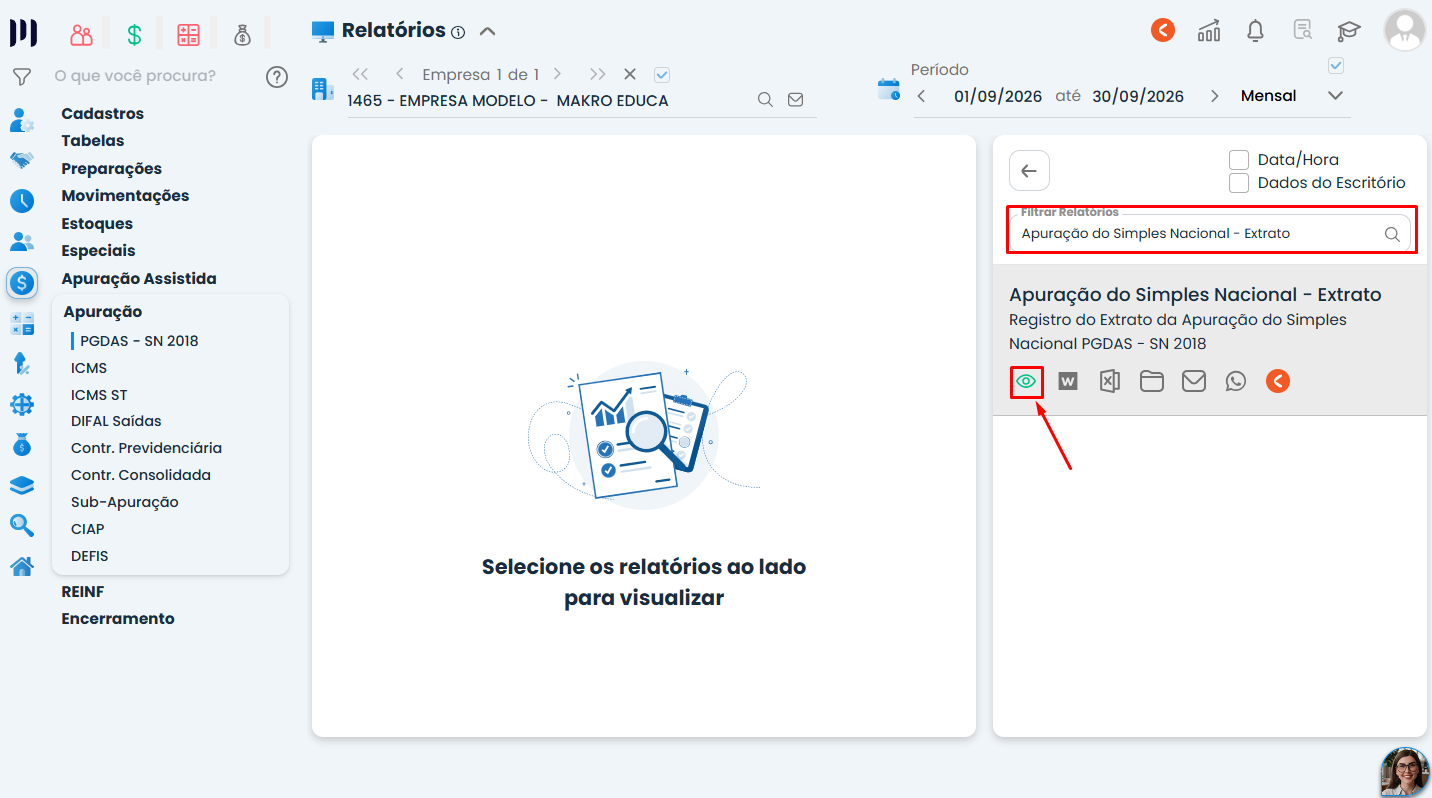Click the orange back arrow icon in header

[1162, 30]
